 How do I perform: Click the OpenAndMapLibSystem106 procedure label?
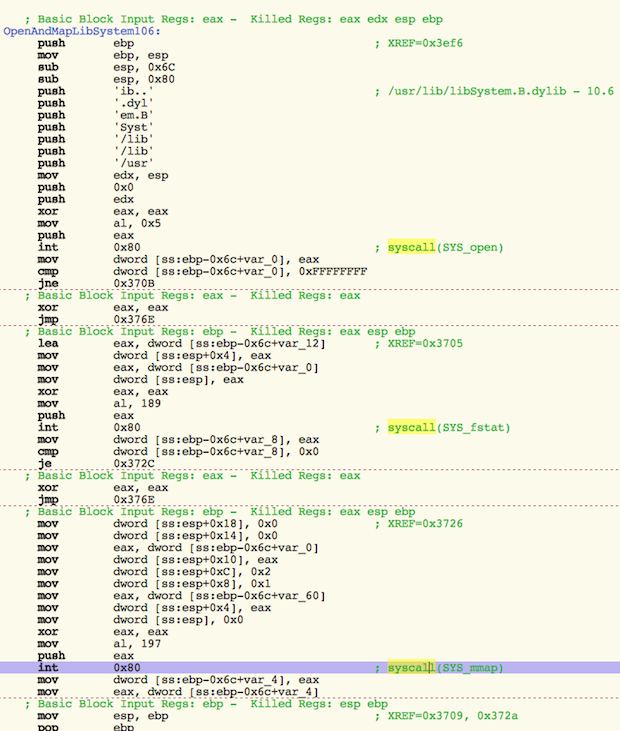pyautogui.click(x=81, y=32)
